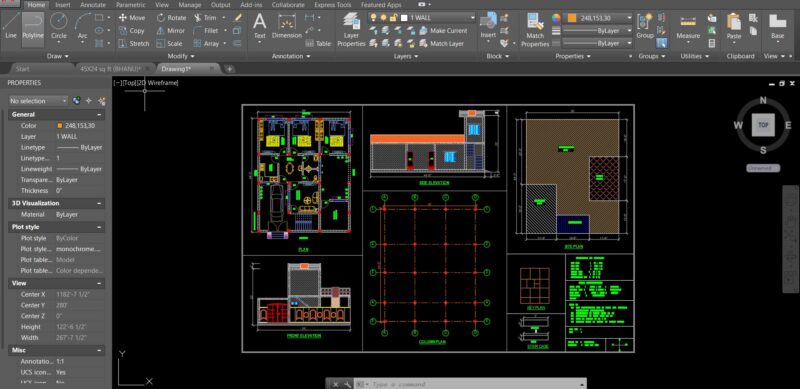This screenshot has width=800, height=389.
Task: Select the Circle tool
Action: 59,27
